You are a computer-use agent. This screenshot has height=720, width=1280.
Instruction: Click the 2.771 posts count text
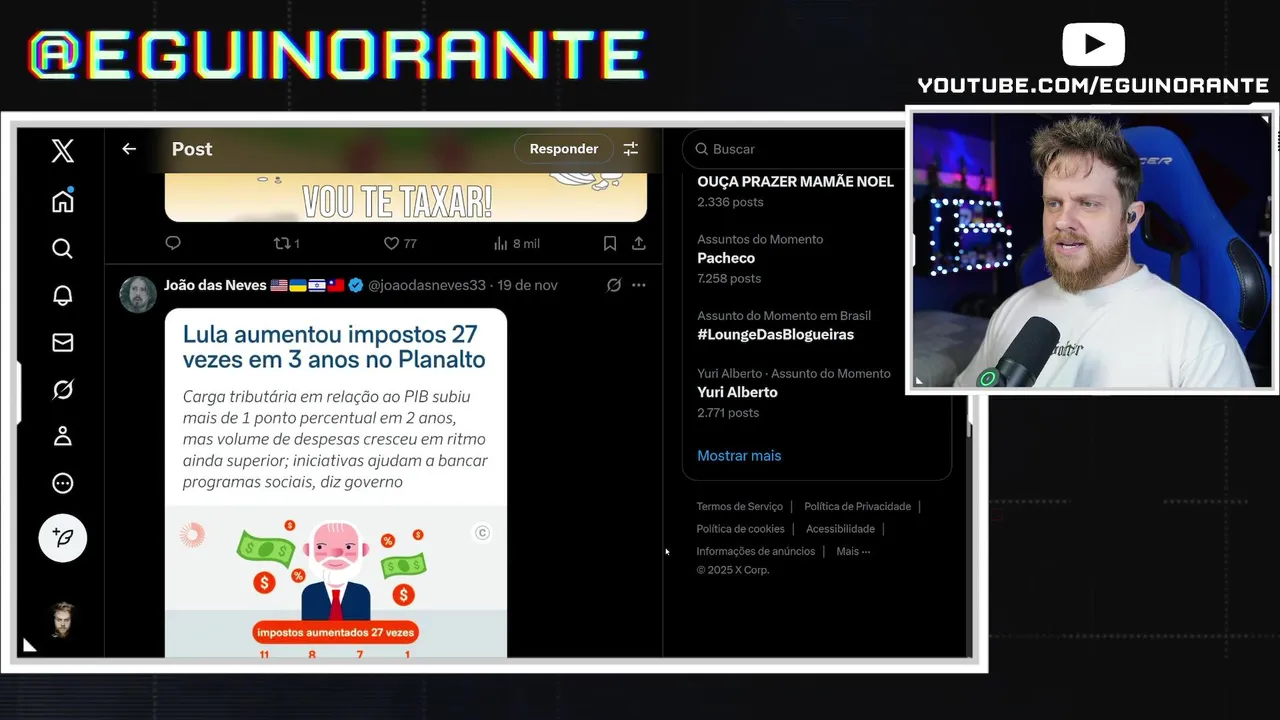click(x=728, y=413)
